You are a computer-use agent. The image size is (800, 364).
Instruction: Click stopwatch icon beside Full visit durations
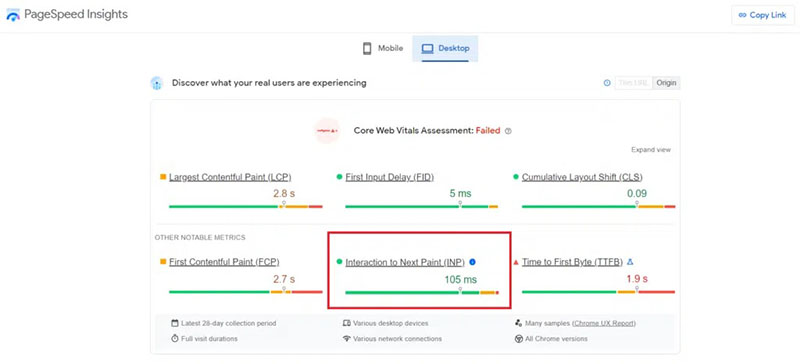coord(175,338)
